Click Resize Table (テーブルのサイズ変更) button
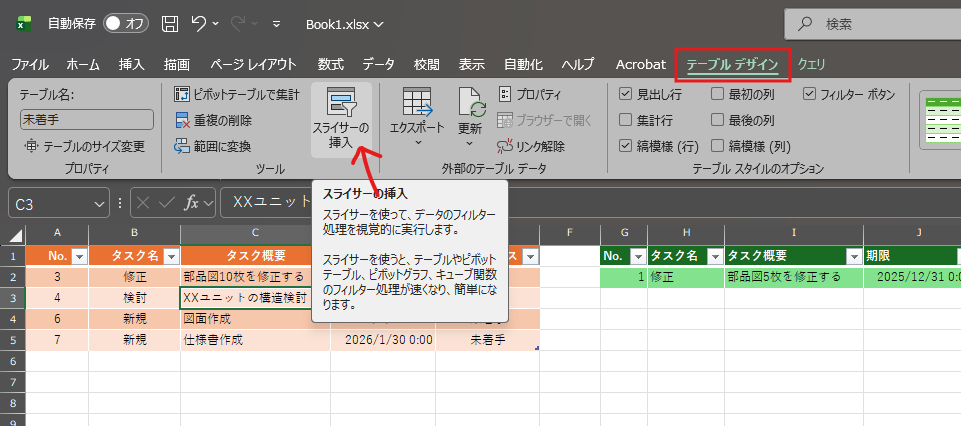 (x=86, y=146)
